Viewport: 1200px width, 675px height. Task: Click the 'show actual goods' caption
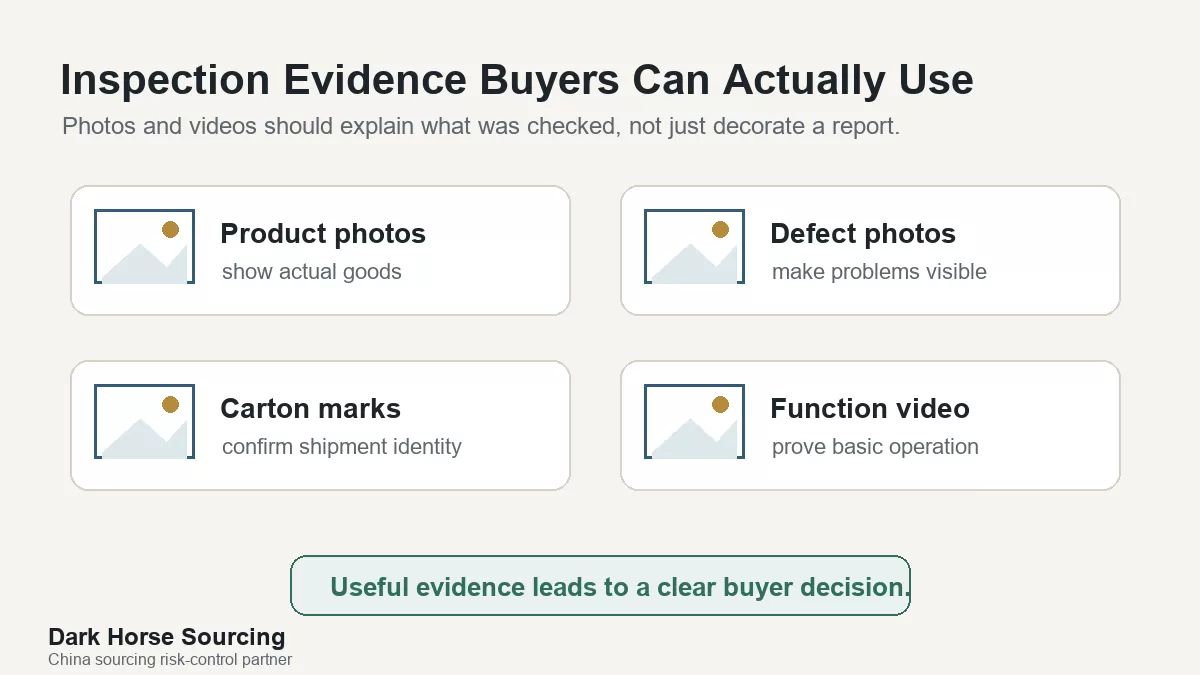[x=312, y=272]
